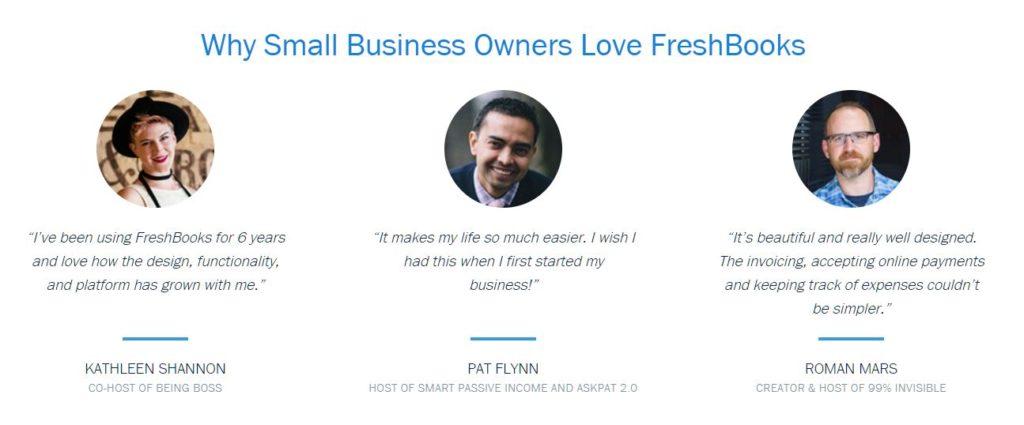Click the blue divider above Roman Mars
This screenshot has height=425, width=1024.
pos(851,339)
